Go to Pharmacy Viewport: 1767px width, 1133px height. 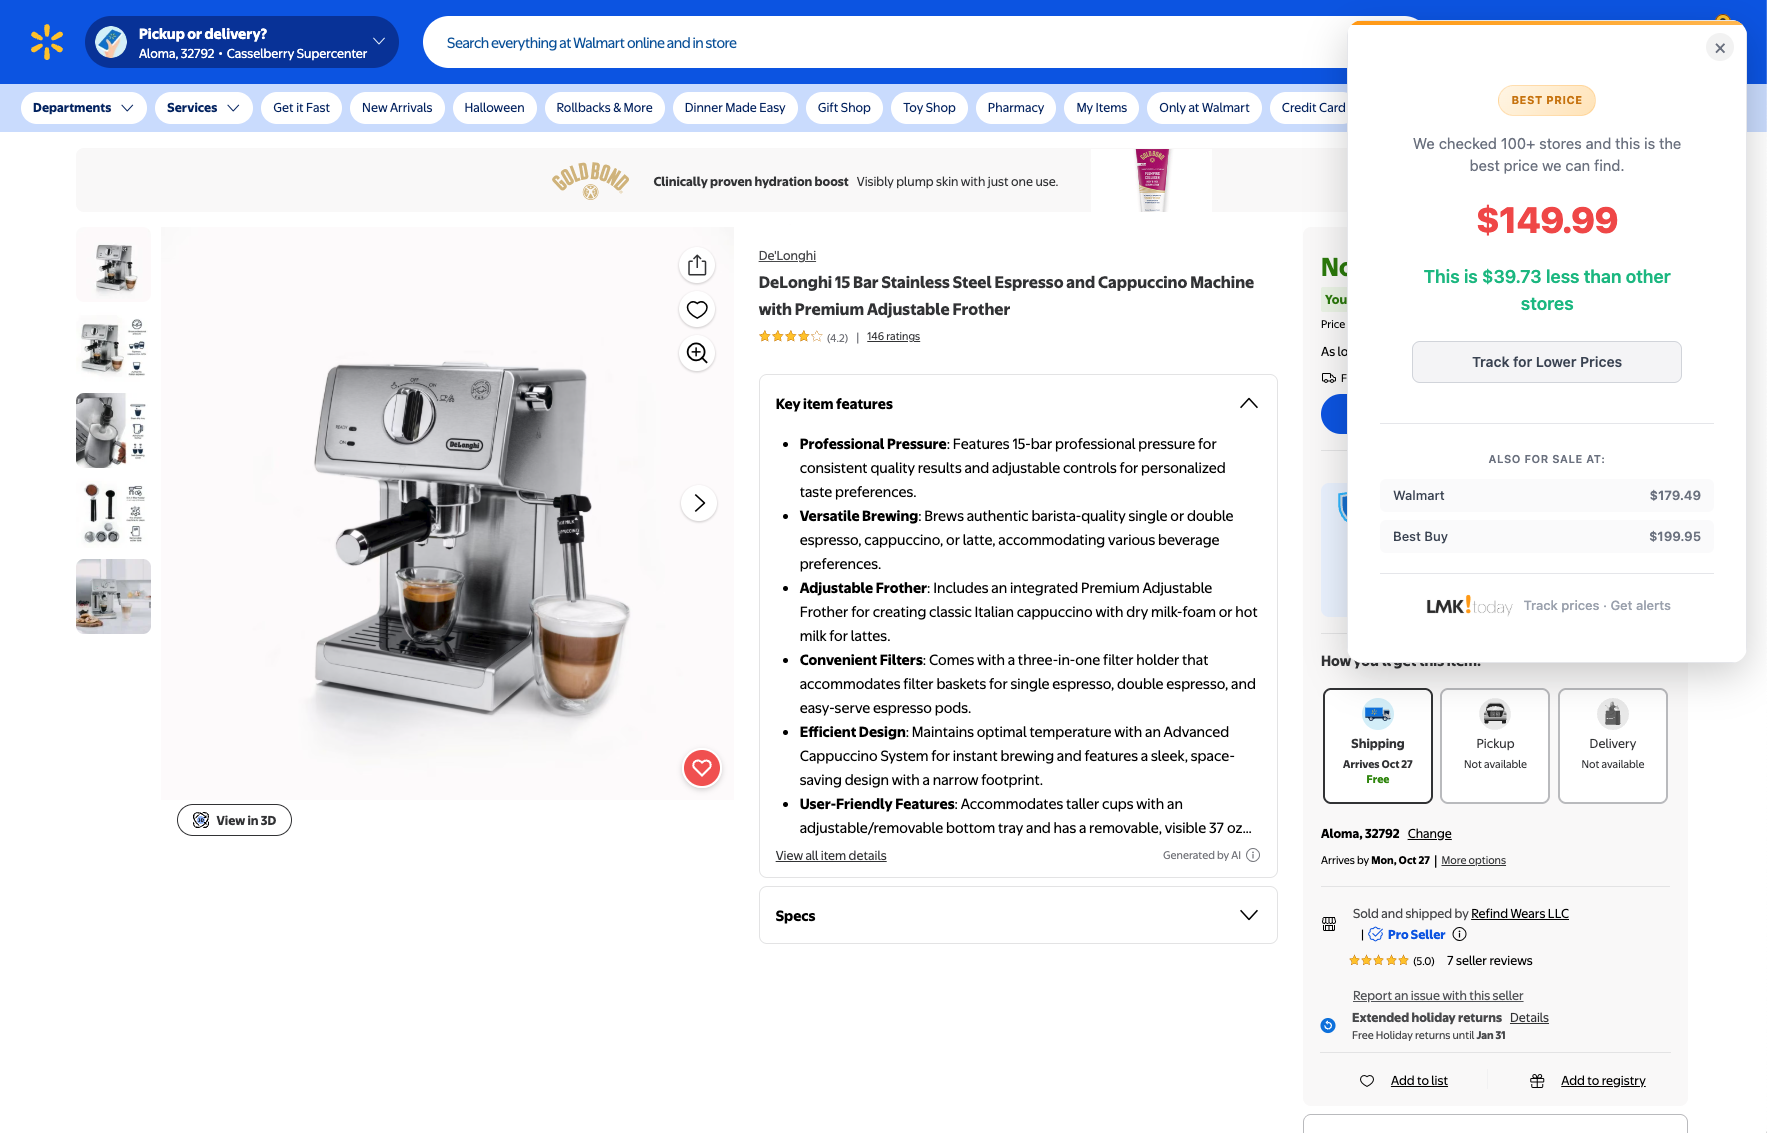(x=1015, y=108)
